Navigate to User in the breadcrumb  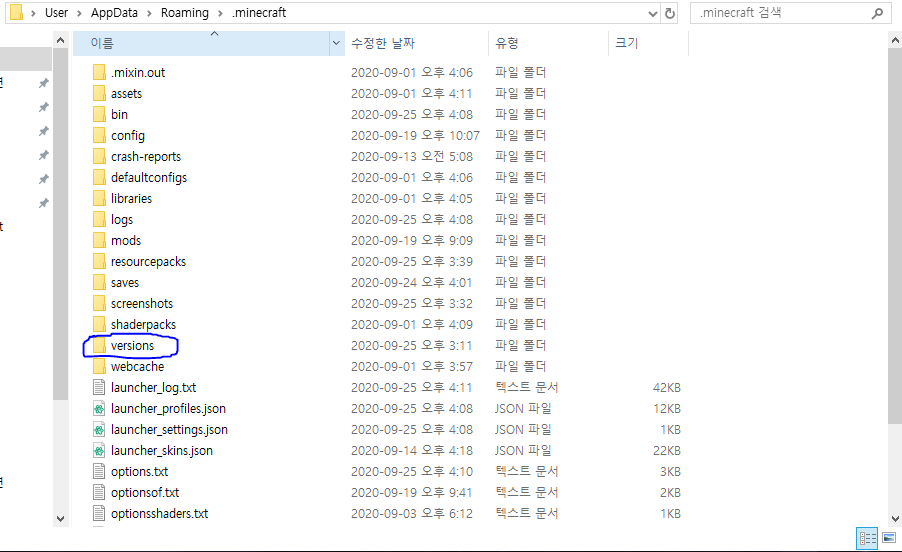(56, 13)
